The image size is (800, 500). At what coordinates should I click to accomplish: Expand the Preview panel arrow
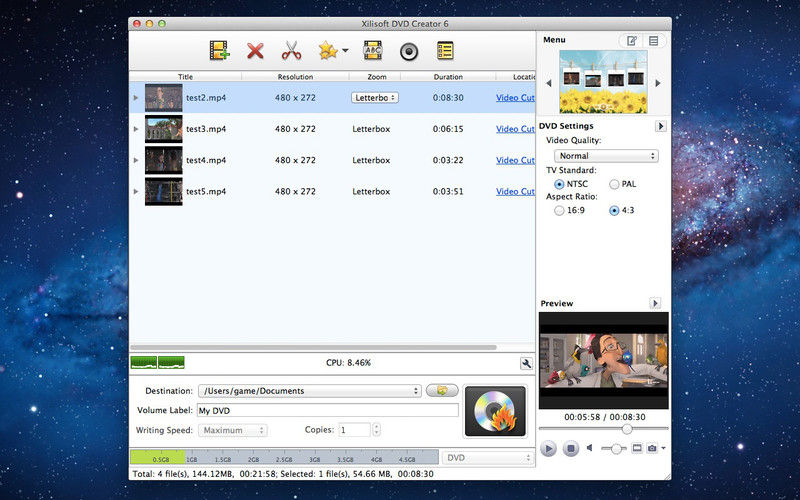pyautogui.click(x=655, y=303)
